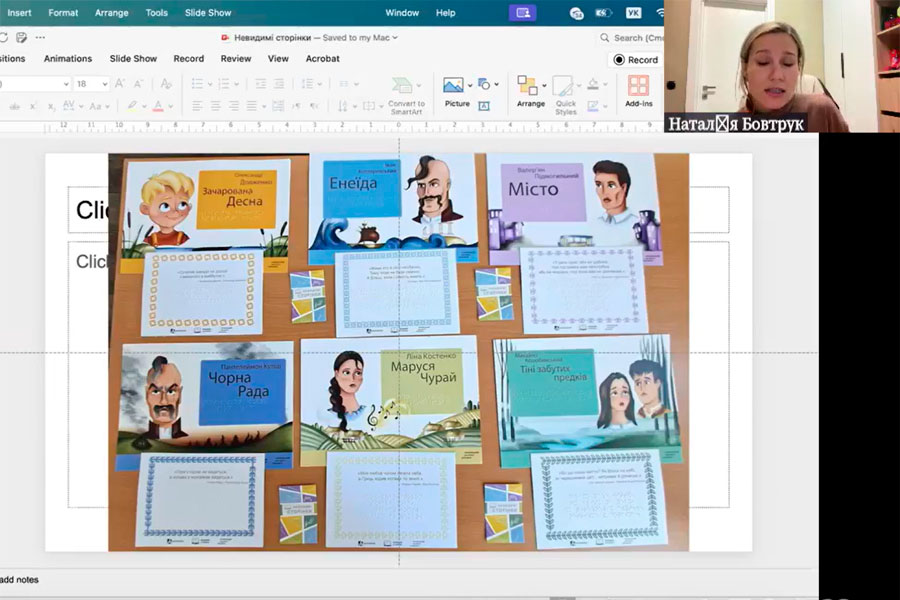Click the Record button with circle icon
Screen dimensions: 900x600
coord(636,60)
